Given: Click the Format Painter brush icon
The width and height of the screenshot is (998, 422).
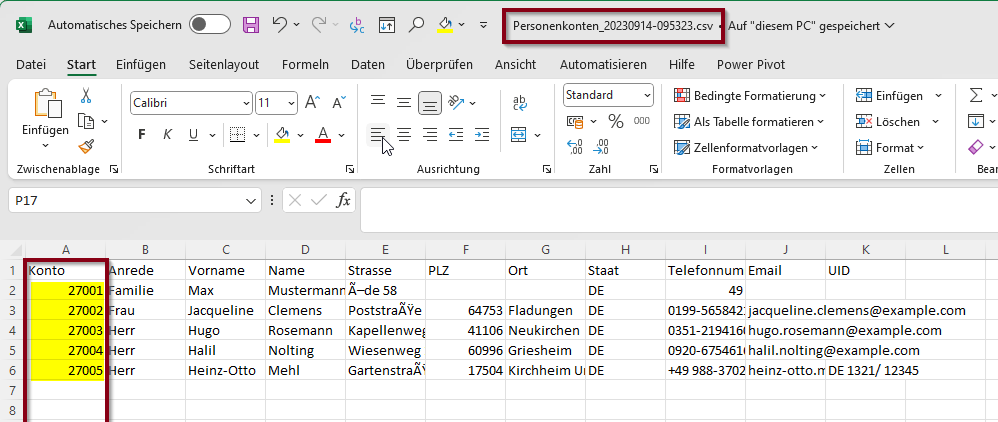Looking at the screenshot, I should coord(86,146).
